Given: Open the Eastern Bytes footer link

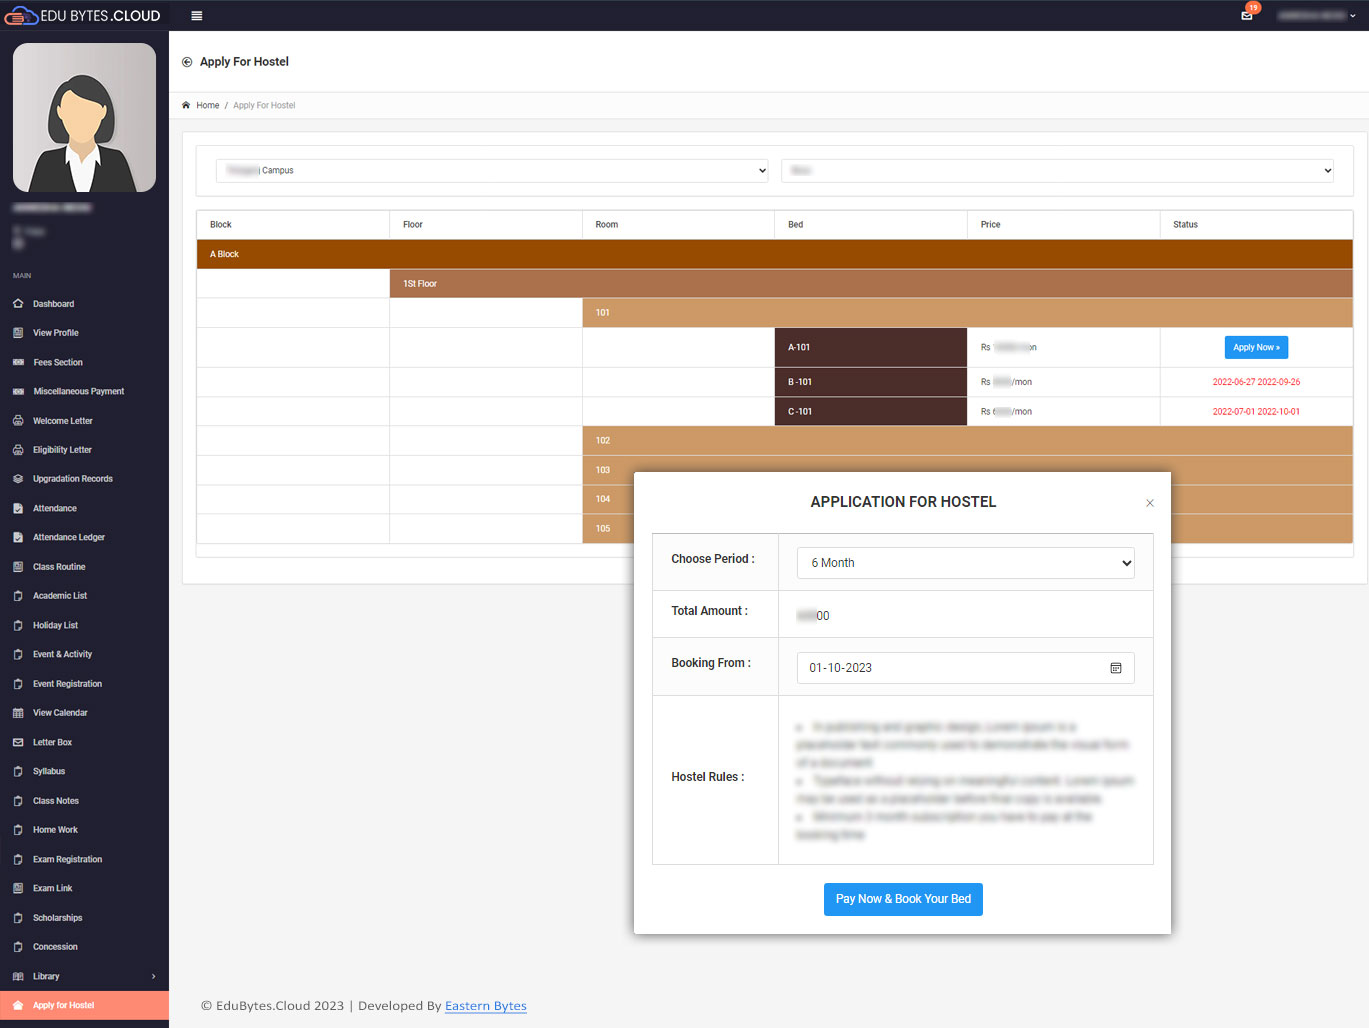Looking at the screenshot, I should point(486,1006).
